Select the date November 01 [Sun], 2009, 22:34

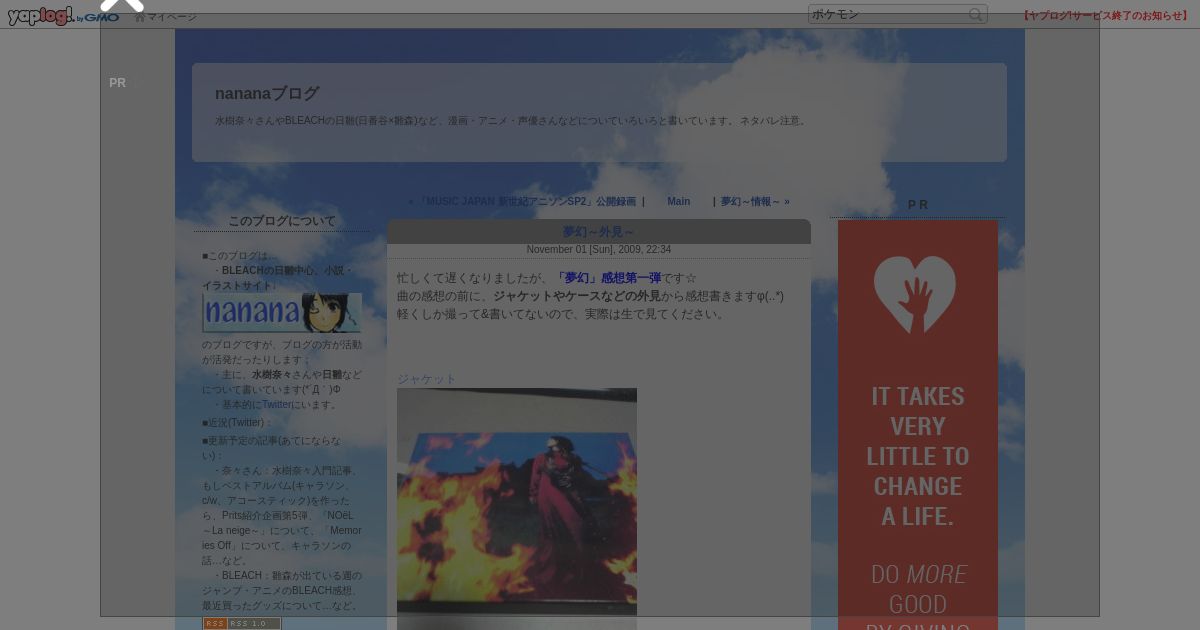click(x=599, y=250)
